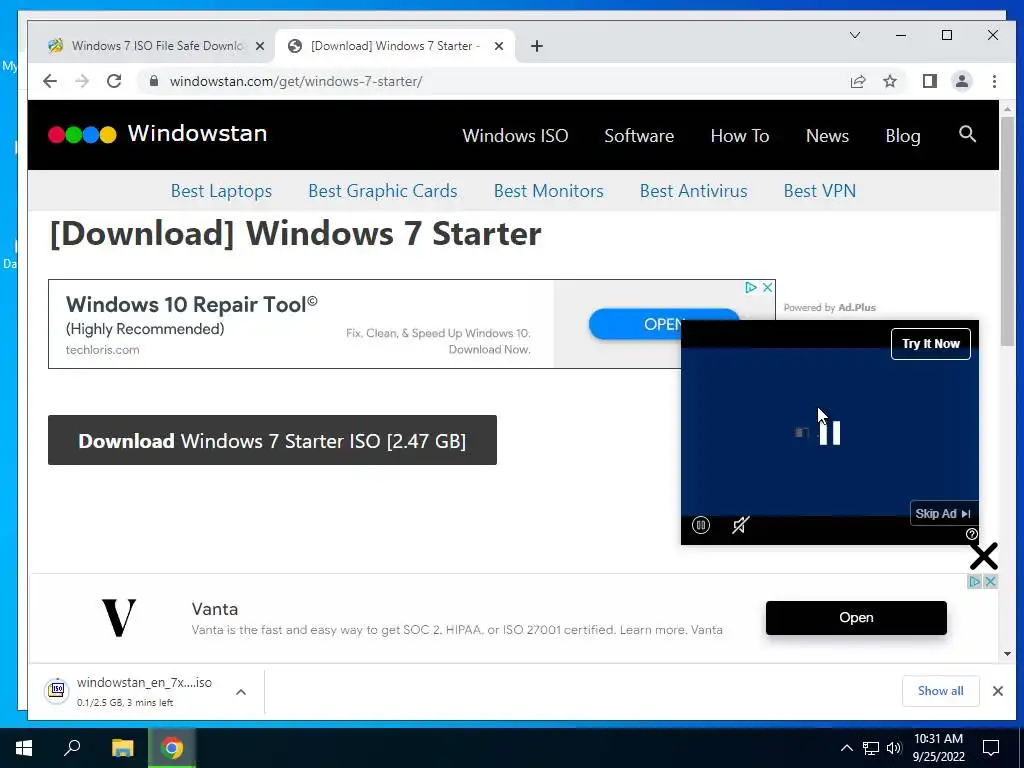Image resolution: width=1024 pixels, height=768 pixels.
Task: Open Chrome side panel icon
Action: pos(929,81)
